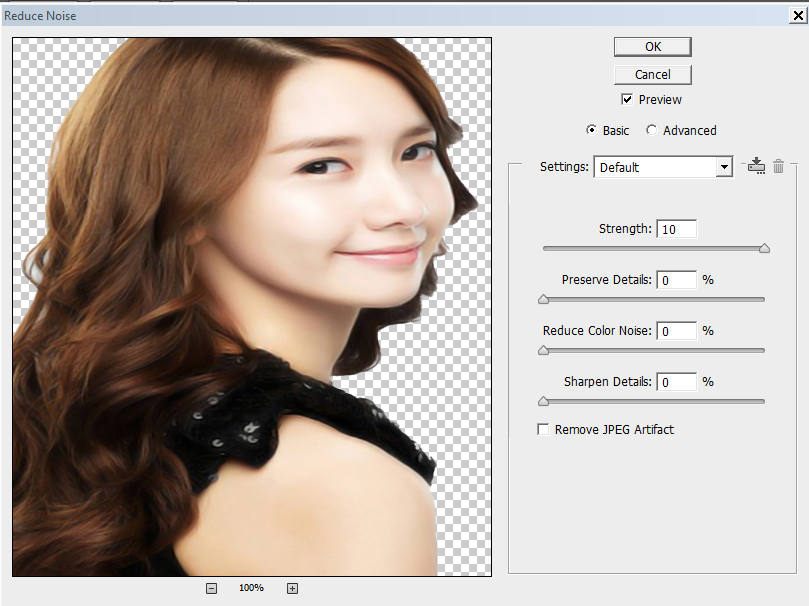Screen dimensions: 809x606
Task: Click the save settings icon
Action: point(756,166)
